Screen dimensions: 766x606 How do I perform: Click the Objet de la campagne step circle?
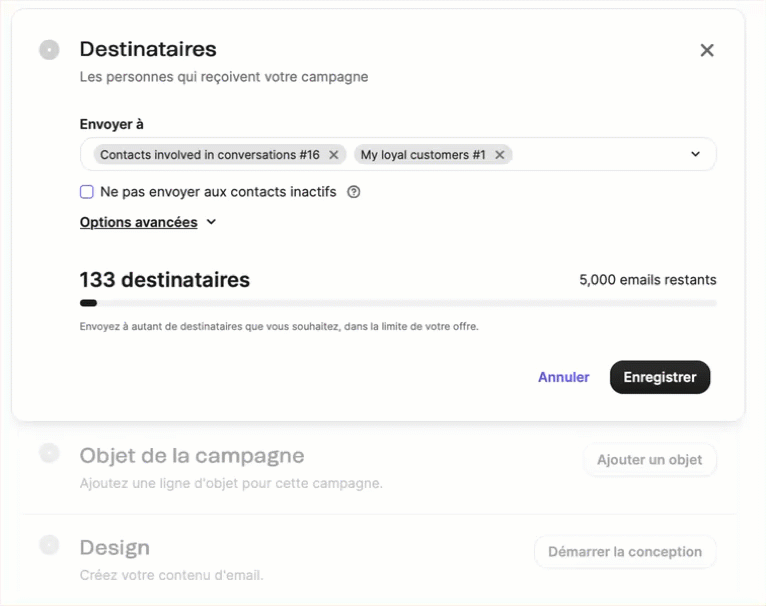pos(49,453)
